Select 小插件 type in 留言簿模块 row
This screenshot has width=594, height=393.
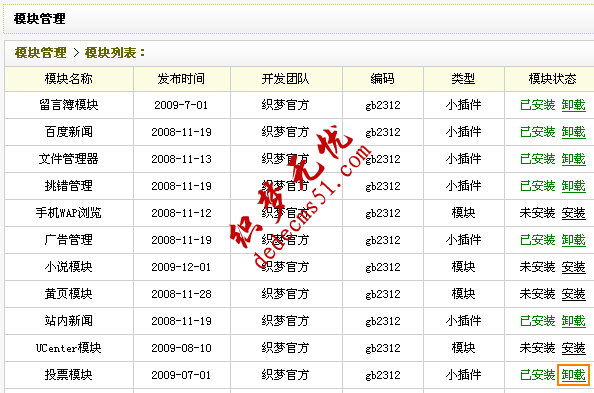pos(463,105)
